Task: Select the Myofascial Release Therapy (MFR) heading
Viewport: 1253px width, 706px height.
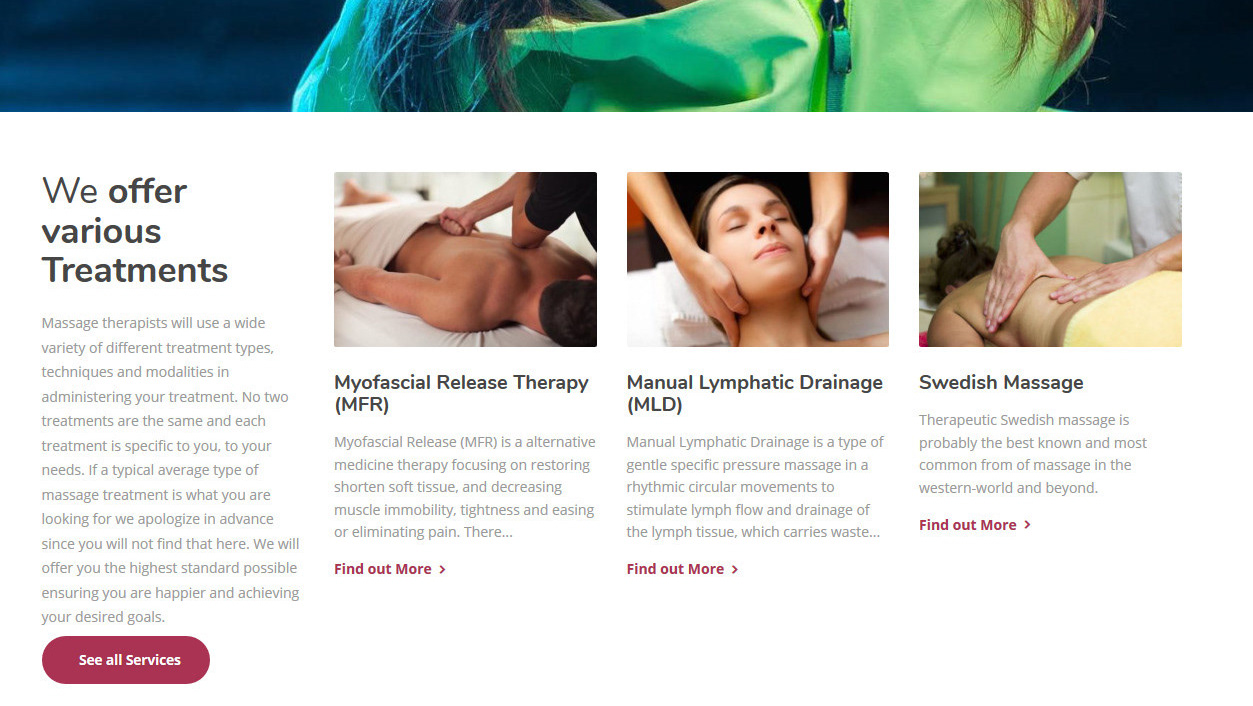Action: (x=461, y=393)
